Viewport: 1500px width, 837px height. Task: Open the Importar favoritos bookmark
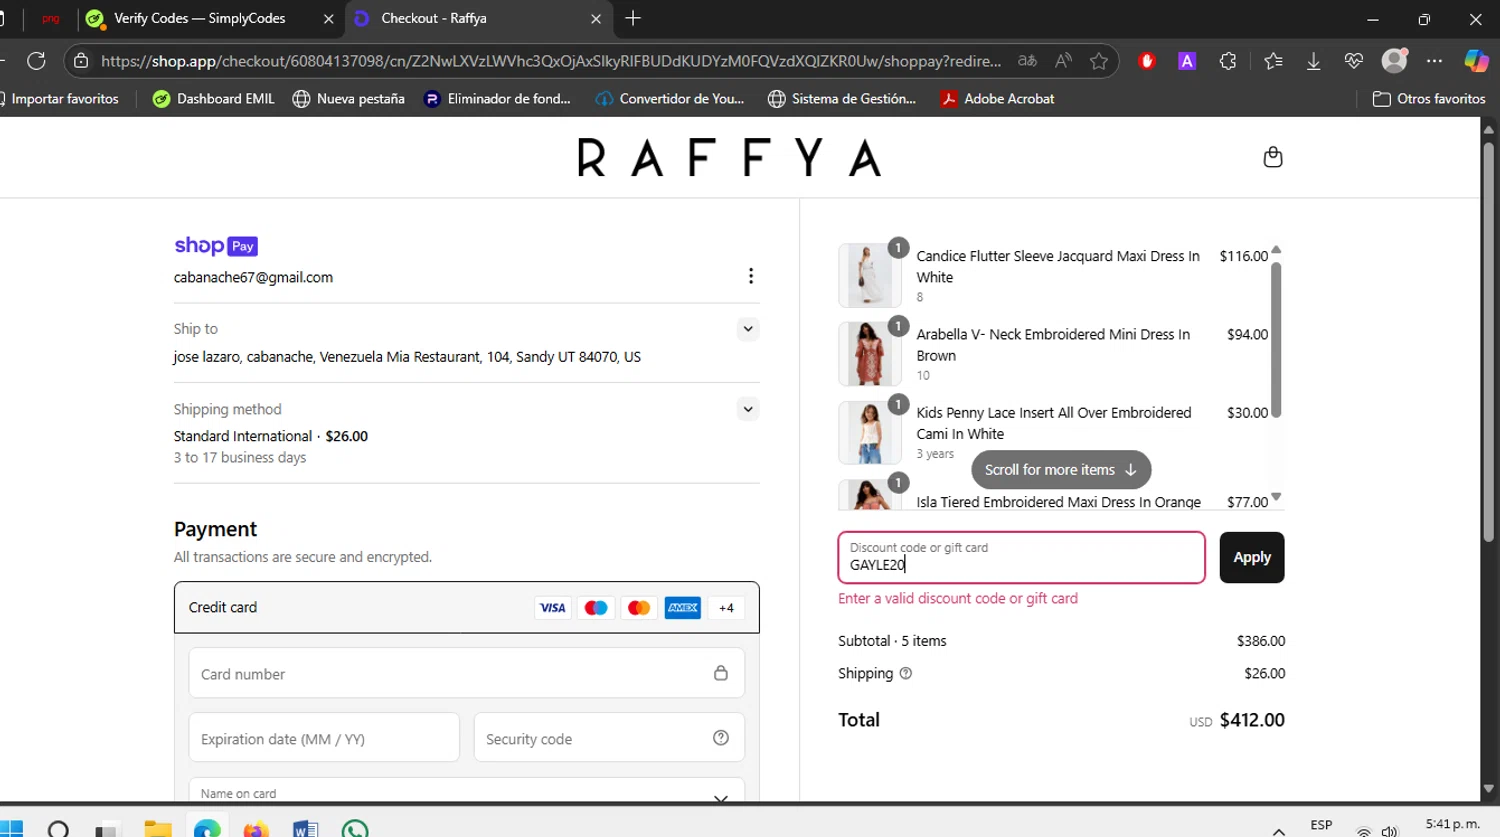(x=59, y=98)
